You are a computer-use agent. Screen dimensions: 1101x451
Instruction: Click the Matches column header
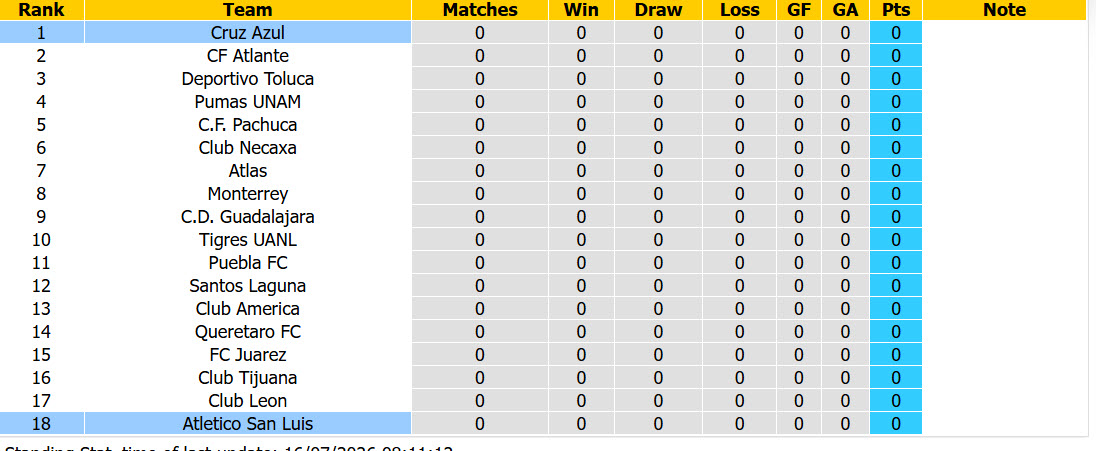(x=480, y=10)
